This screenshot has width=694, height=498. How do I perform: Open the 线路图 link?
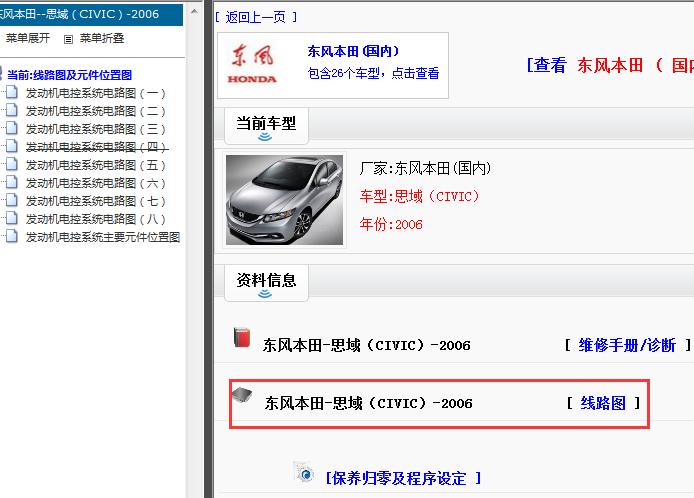click(603, 403)
